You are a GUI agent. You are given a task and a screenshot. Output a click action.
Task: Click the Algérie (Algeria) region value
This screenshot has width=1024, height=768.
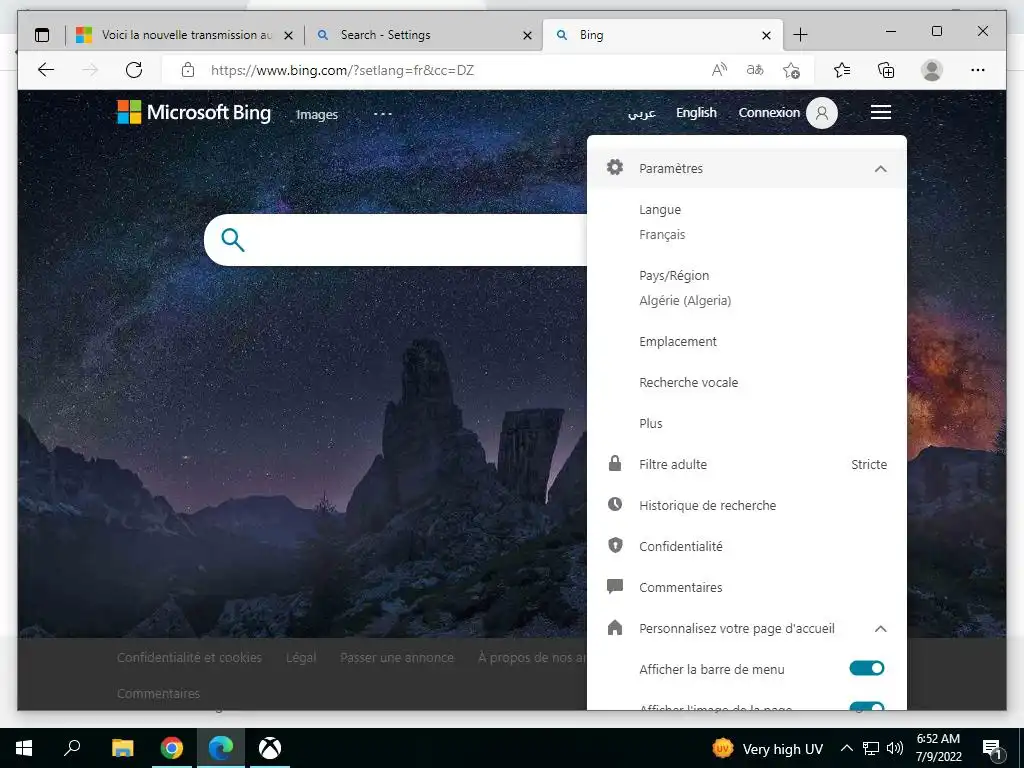[685, 300]
